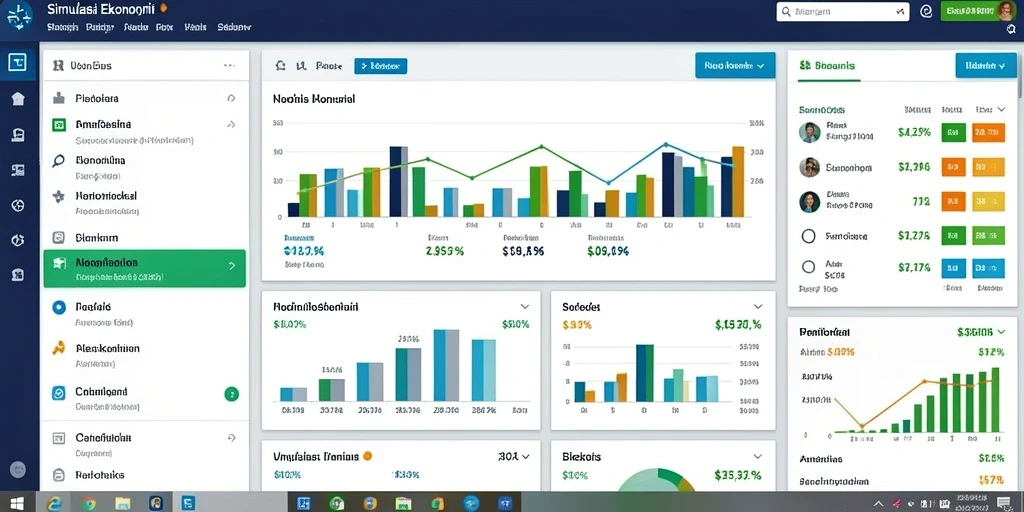Open the three-dot menu in the left panel header
This screenshot has width=1024, height=512.
(x=229, y=65)
